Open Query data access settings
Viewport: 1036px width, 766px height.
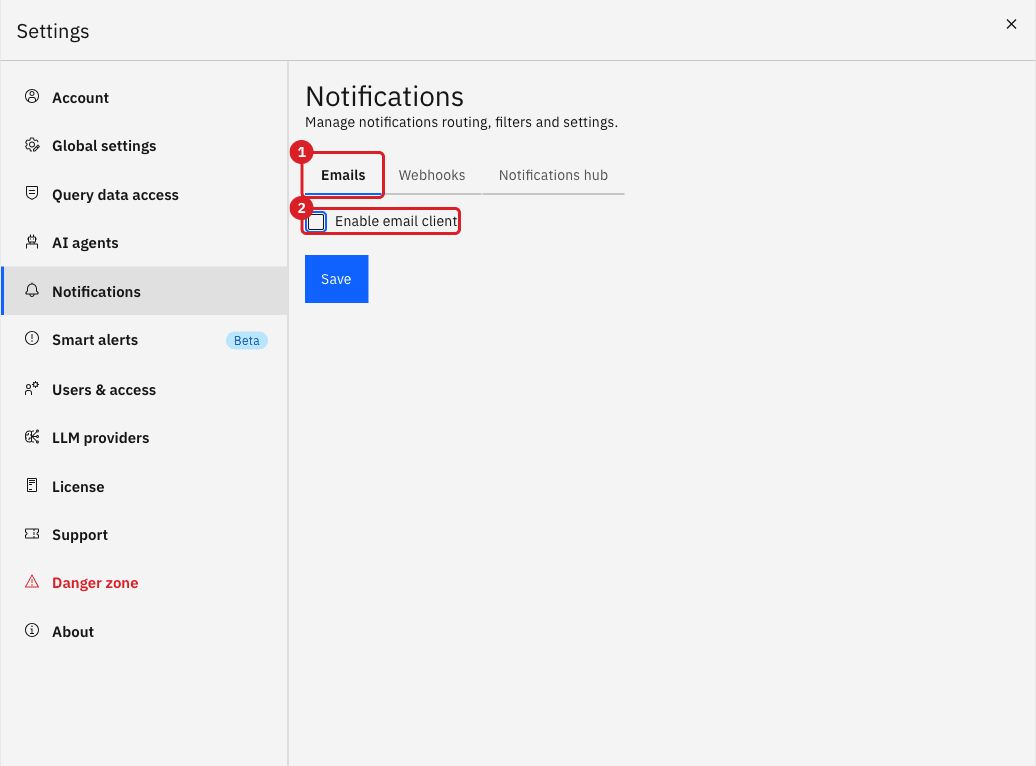pos(145,195)
